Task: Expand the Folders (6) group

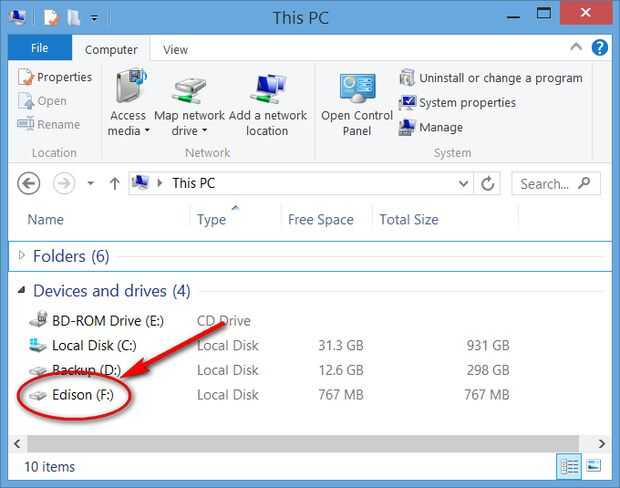Action: (21, 257)
